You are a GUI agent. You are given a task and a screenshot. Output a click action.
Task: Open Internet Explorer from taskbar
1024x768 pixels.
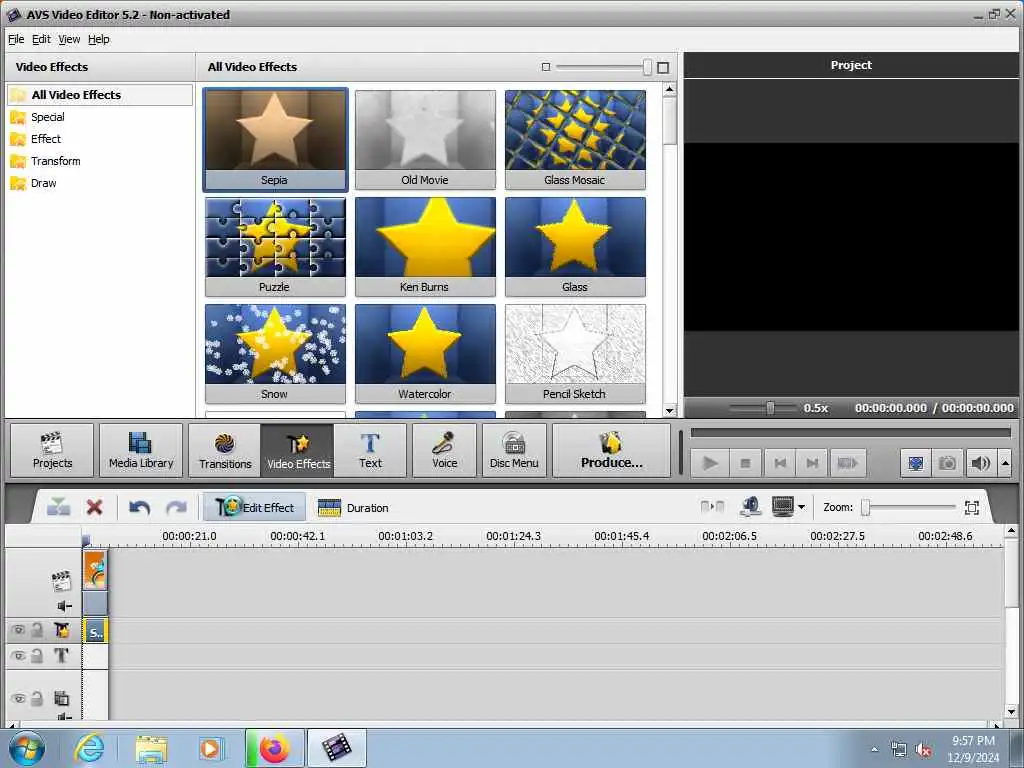[x=89, y=748]
